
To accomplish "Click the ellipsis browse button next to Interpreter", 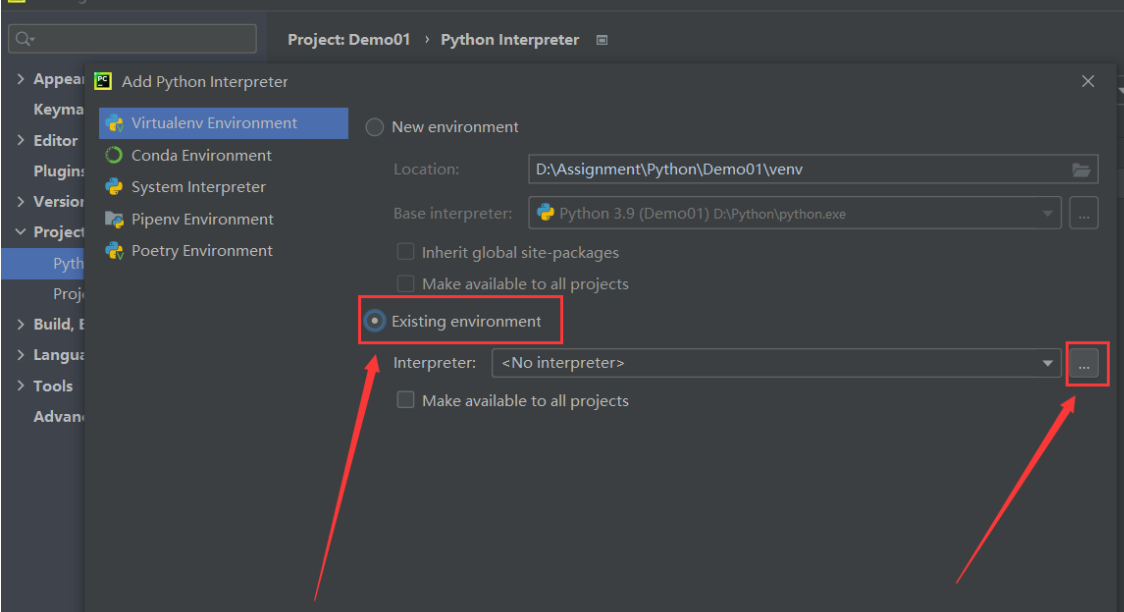I will click(1084, 363).
